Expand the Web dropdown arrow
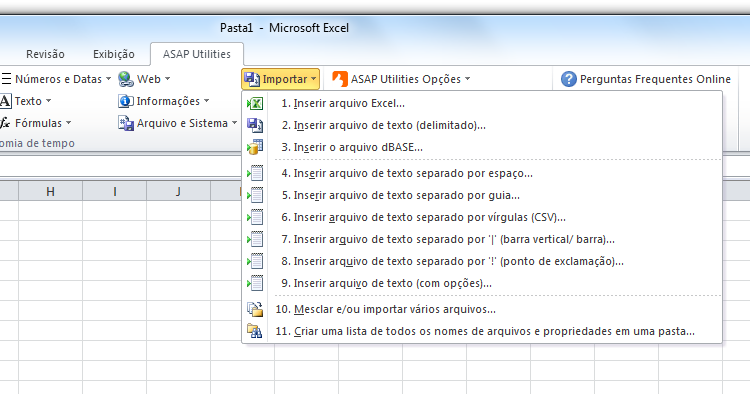Image resolution: width=750 pixels, height=394 pixels. point(167,79)
